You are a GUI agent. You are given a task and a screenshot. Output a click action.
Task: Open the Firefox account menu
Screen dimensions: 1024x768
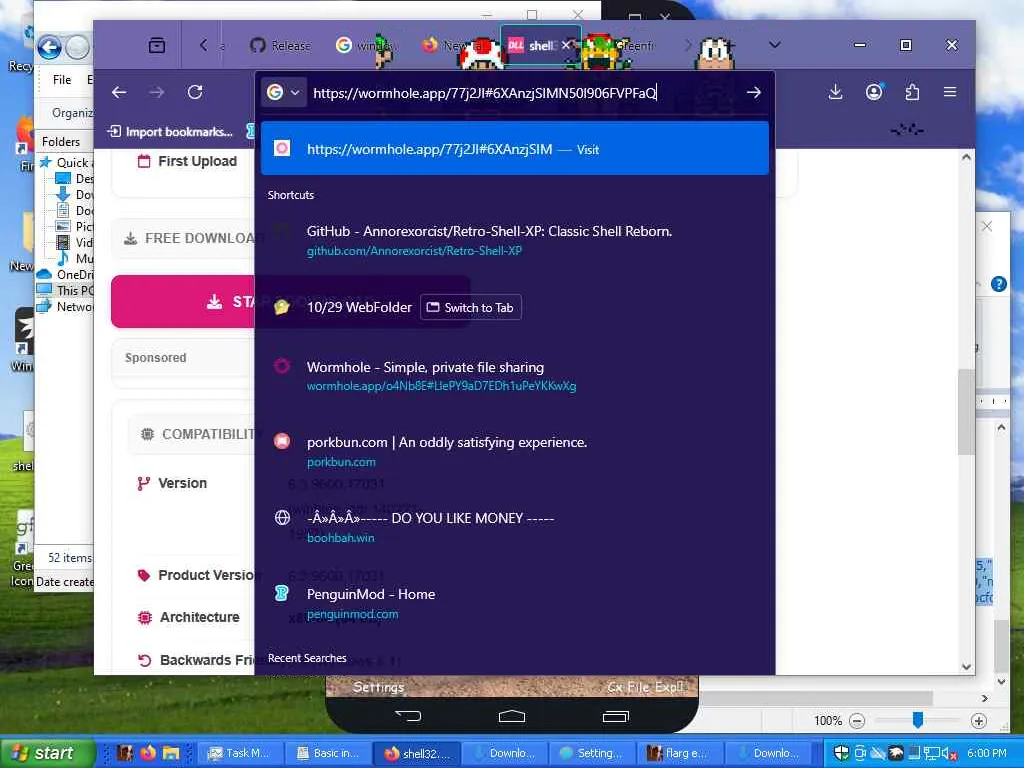coord(874,93)
